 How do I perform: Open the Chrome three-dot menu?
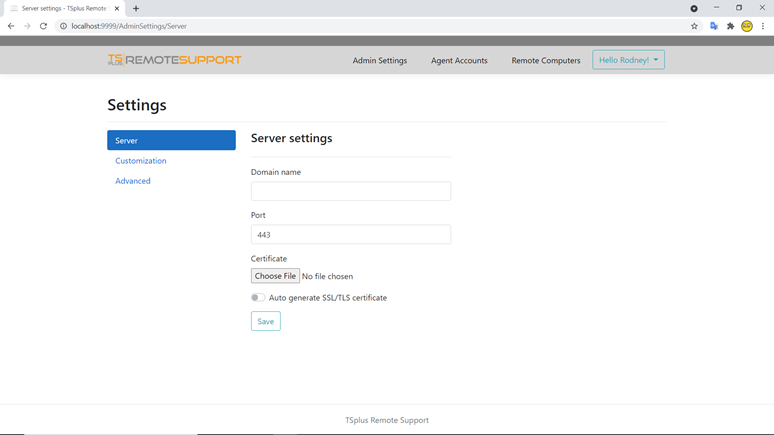[x=763, y=26]
